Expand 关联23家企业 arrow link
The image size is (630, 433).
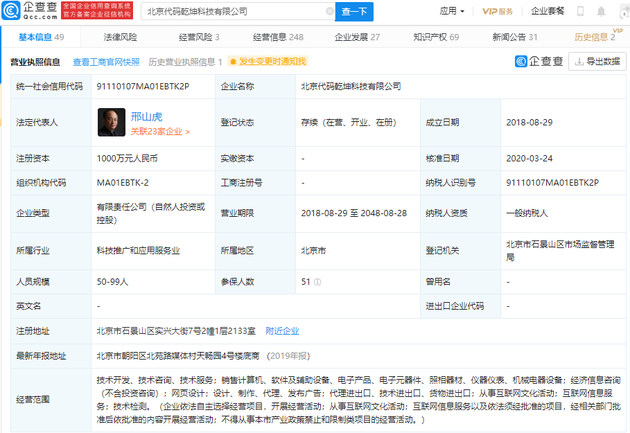tap(160, 131)
